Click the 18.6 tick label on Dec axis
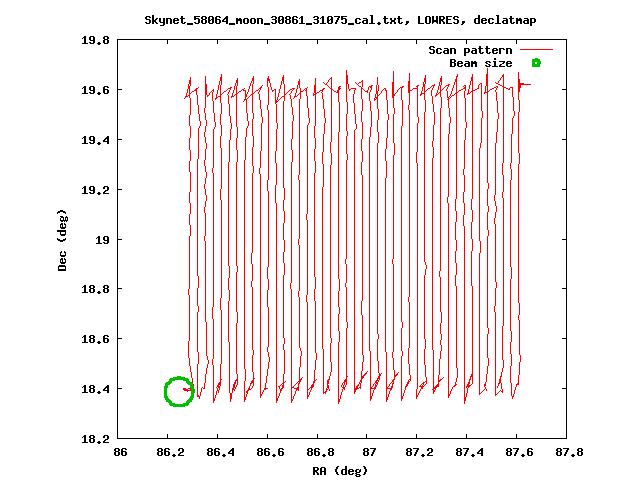 [x=95, y=339]
